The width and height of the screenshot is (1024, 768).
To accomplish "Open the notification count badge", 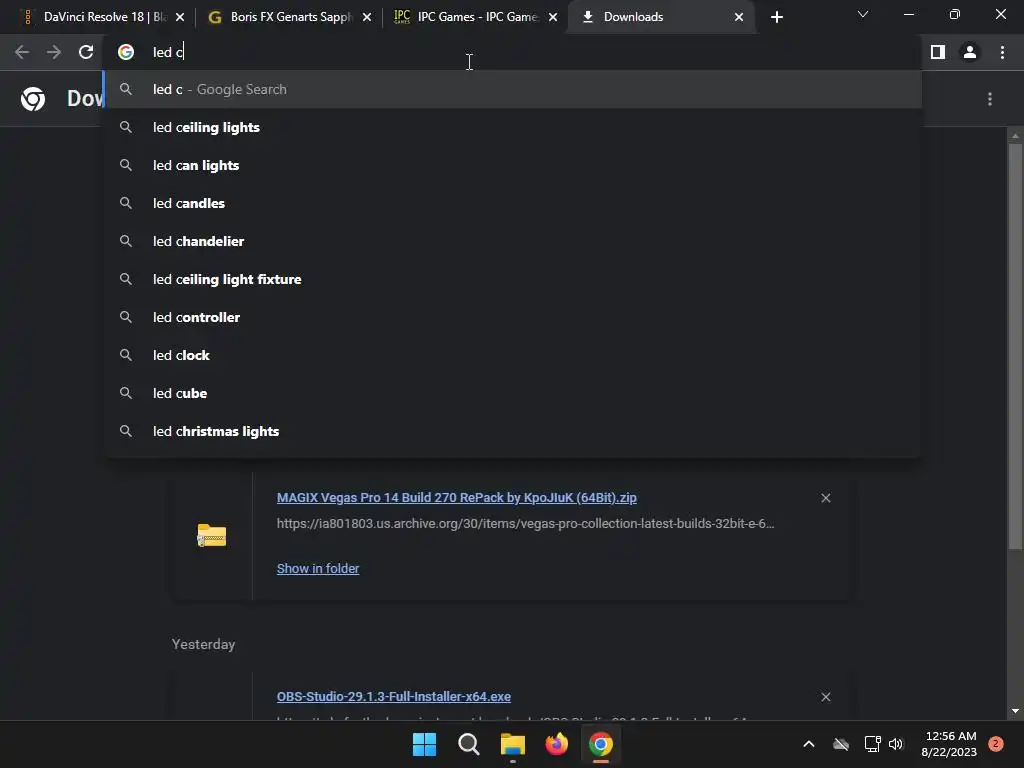I will click(996, 744).
